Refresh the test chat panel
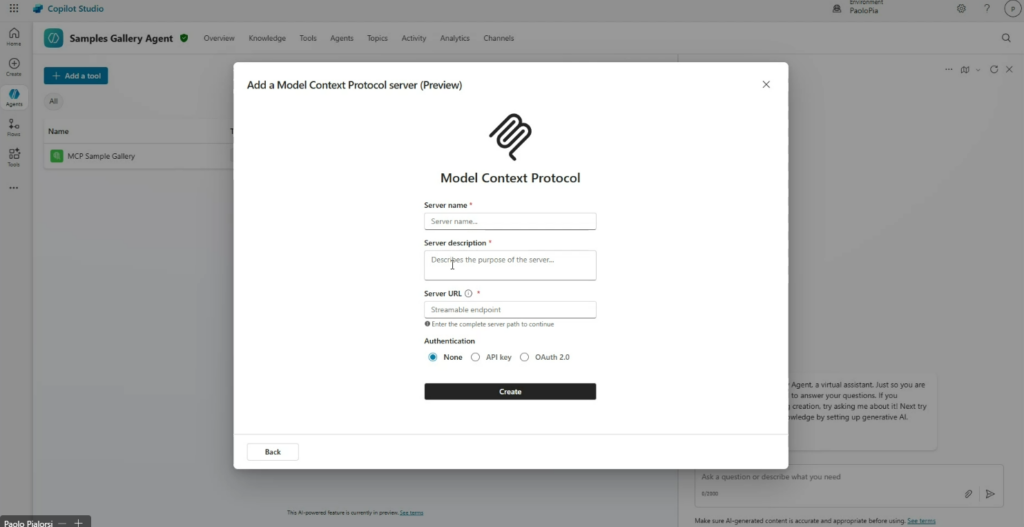This screenshot has height=527, width=1024. pos(994,69)
